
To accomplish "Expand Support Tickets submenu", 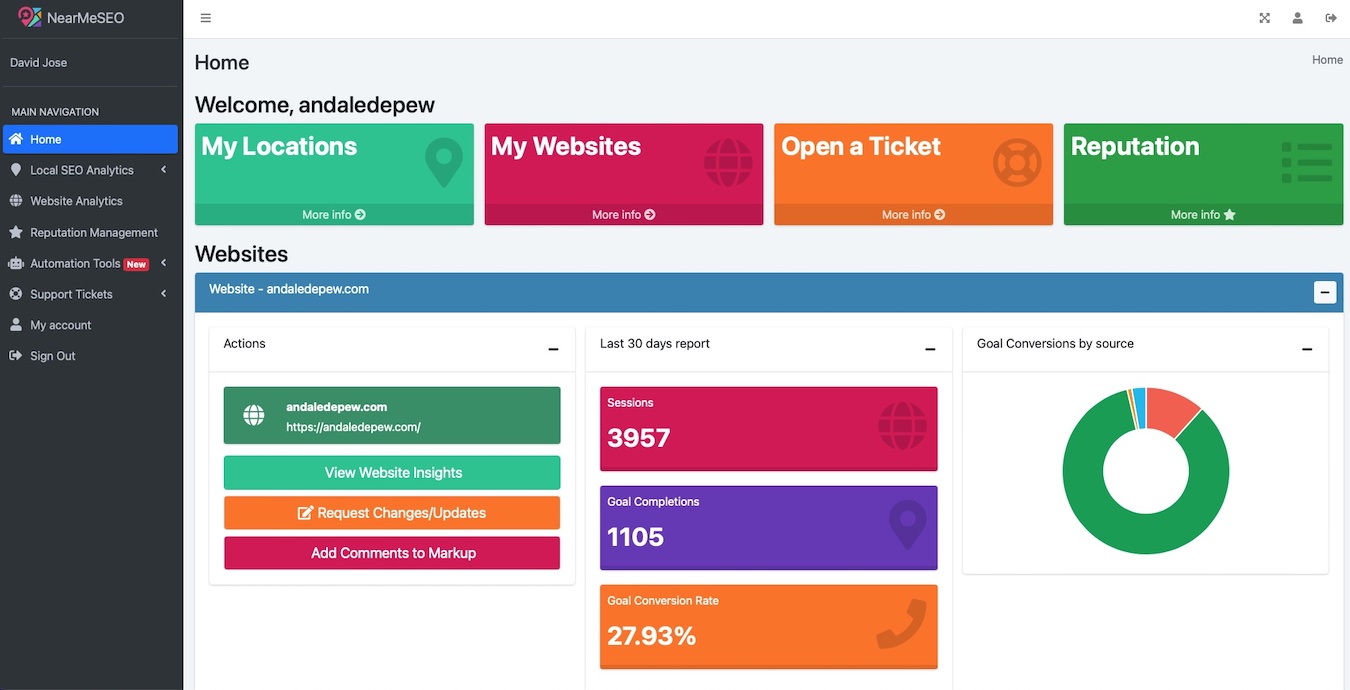I will [x=163, y=294].
